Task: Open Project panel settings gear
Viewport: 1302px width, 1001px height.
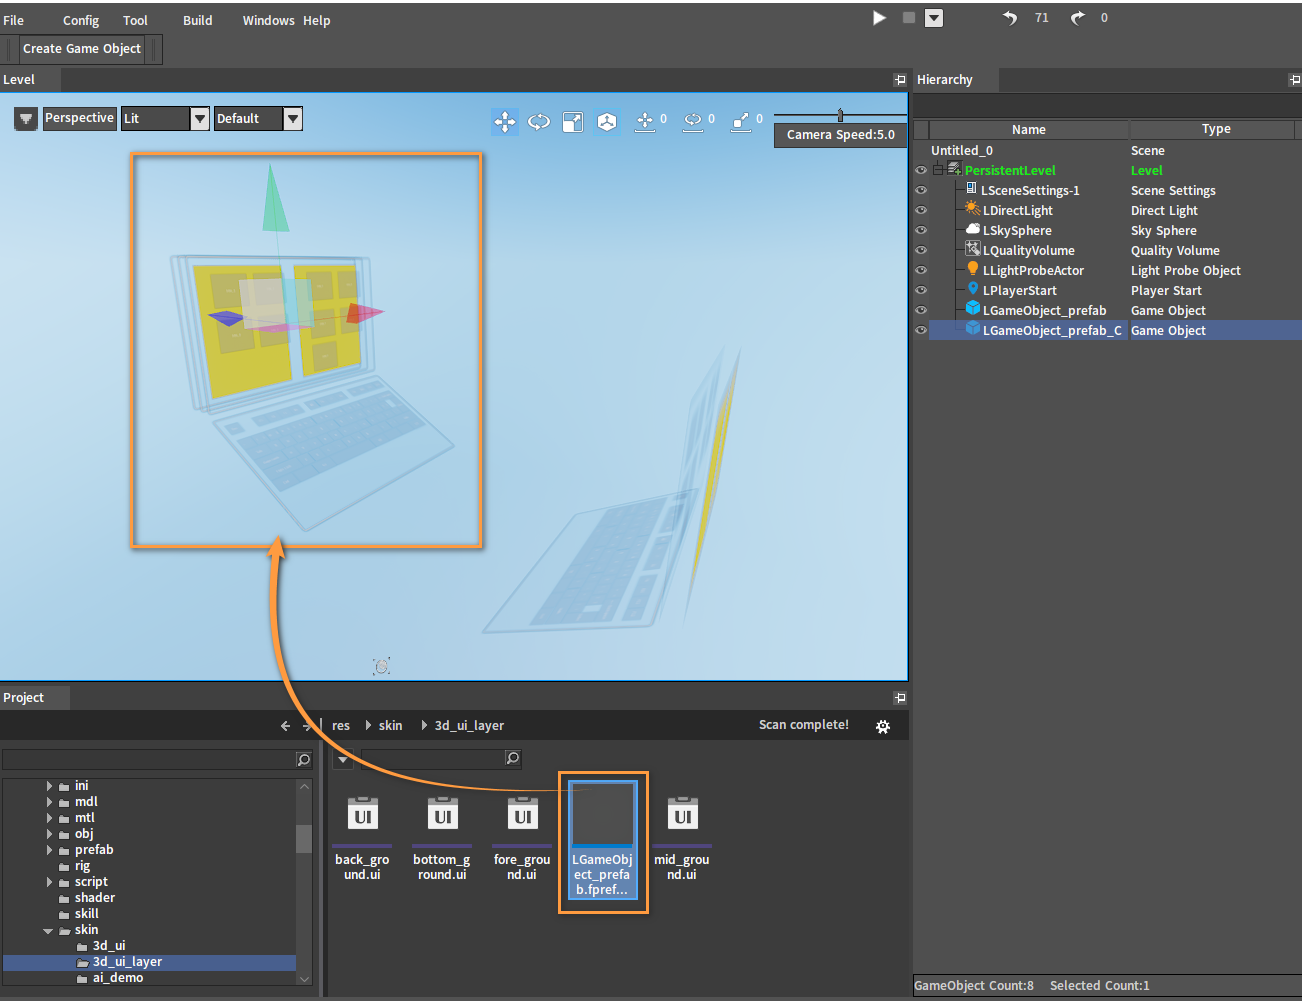Action: (883, 727)
